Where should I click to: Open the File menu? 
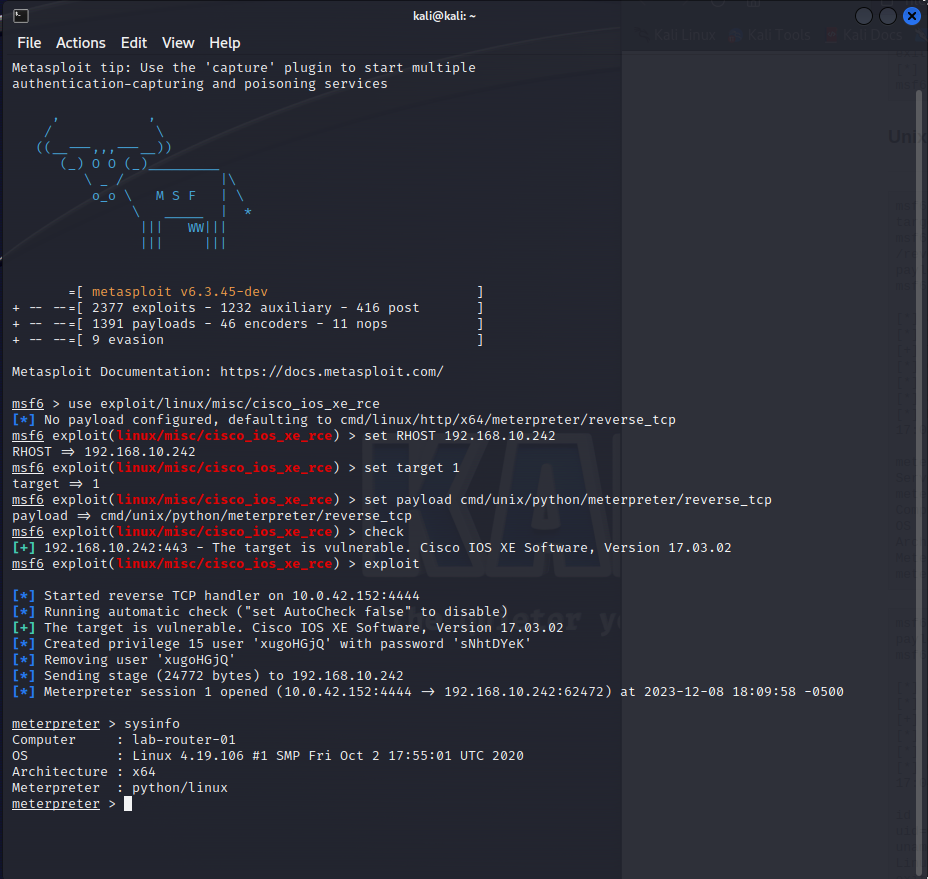(29, 43)
